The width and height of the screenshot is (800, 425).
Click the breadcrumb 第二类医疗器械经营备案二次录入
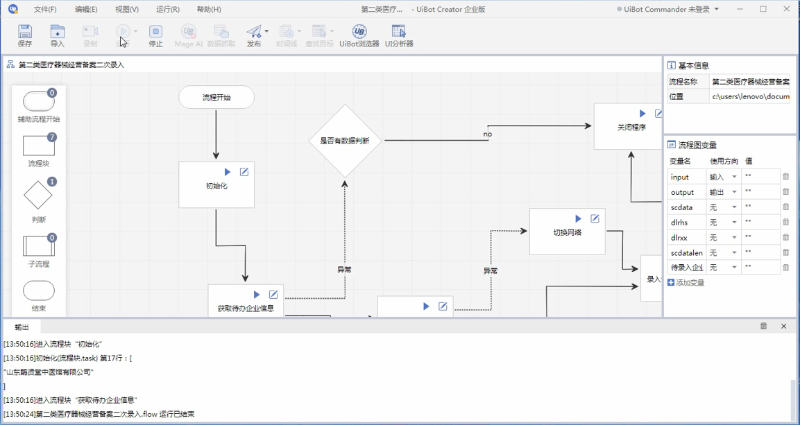pos(71,65)
